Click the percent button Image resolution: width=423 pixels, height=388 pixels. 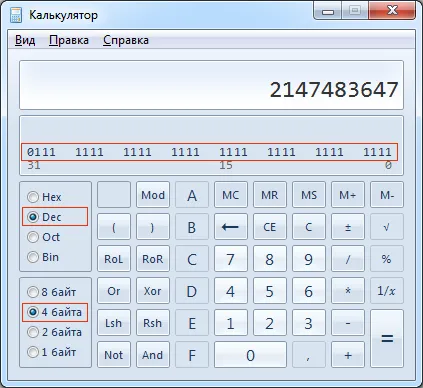[387, 259]
